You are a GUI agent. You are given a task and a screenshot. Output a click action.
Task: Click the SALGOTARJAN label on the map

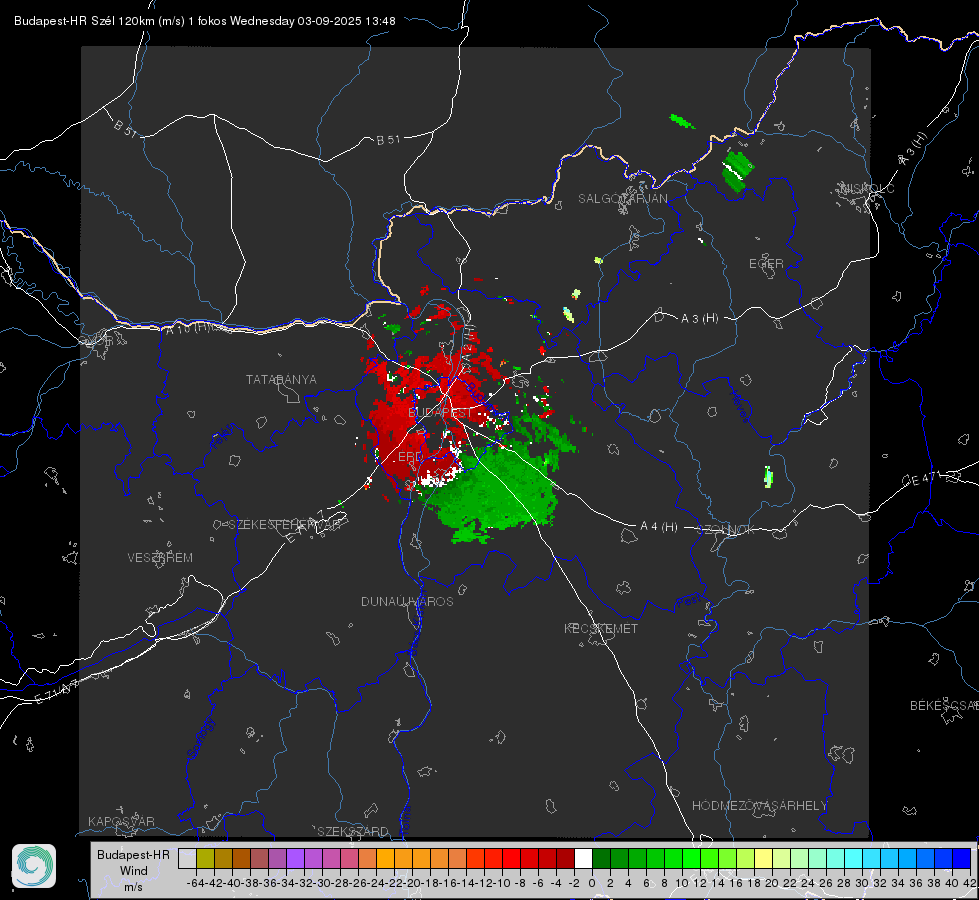pyautogui.click(x=622, y=199)
